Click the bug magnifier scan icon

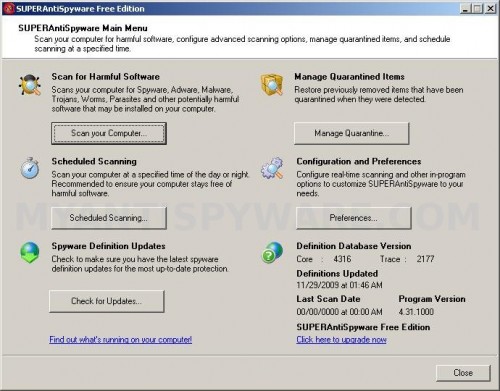pyautogui.click(x=30, y=85)
